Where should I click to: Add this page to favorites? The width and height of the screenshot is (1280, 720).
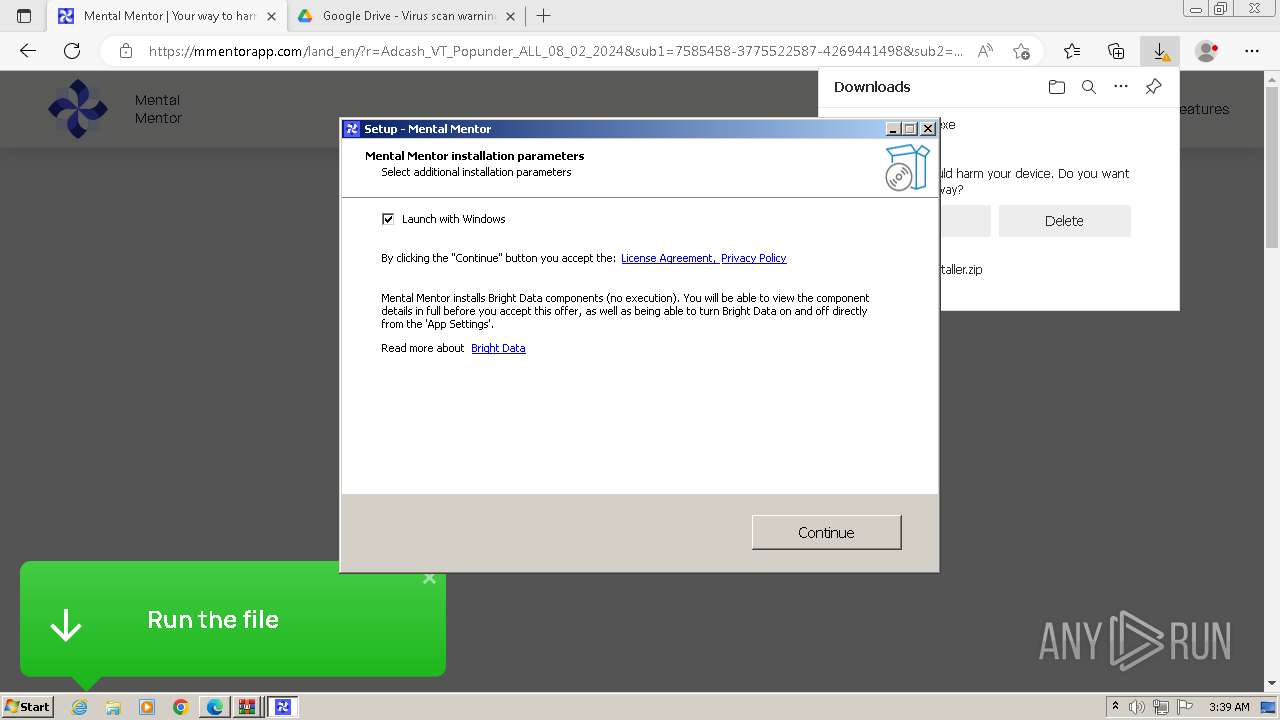click(1021, 51)
